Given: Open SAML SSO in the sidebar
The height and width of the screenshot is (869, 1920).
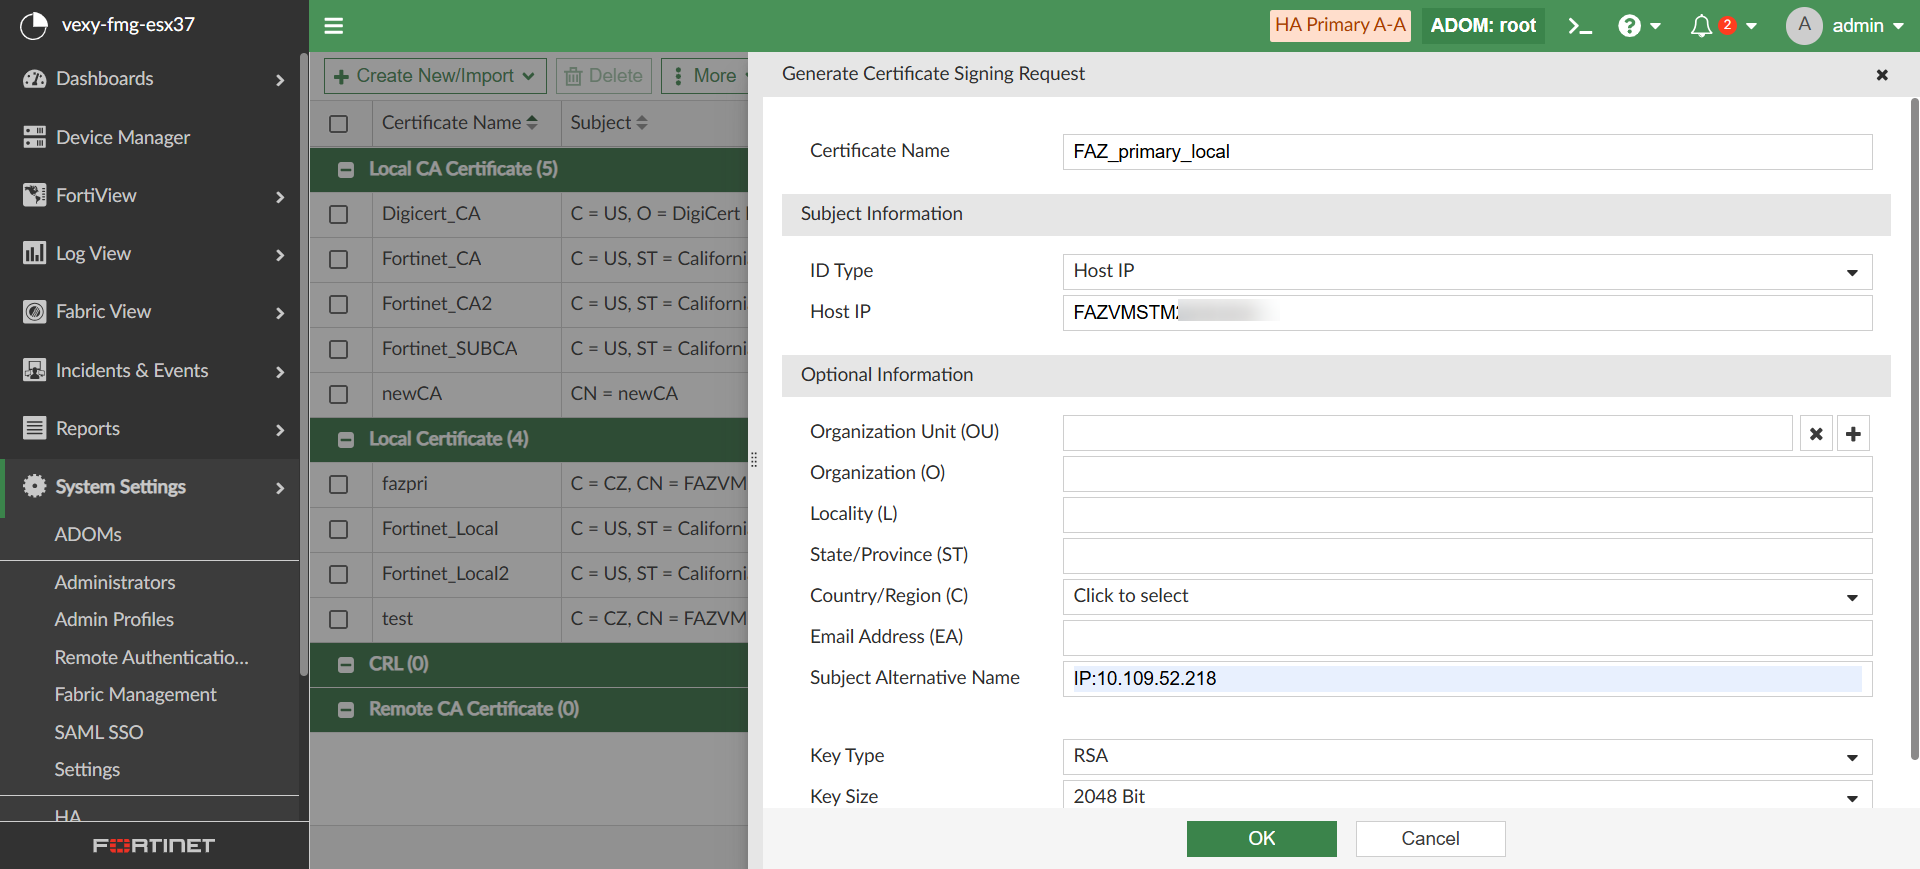Looking at the screenshot, I should click(x=99, y=732).
